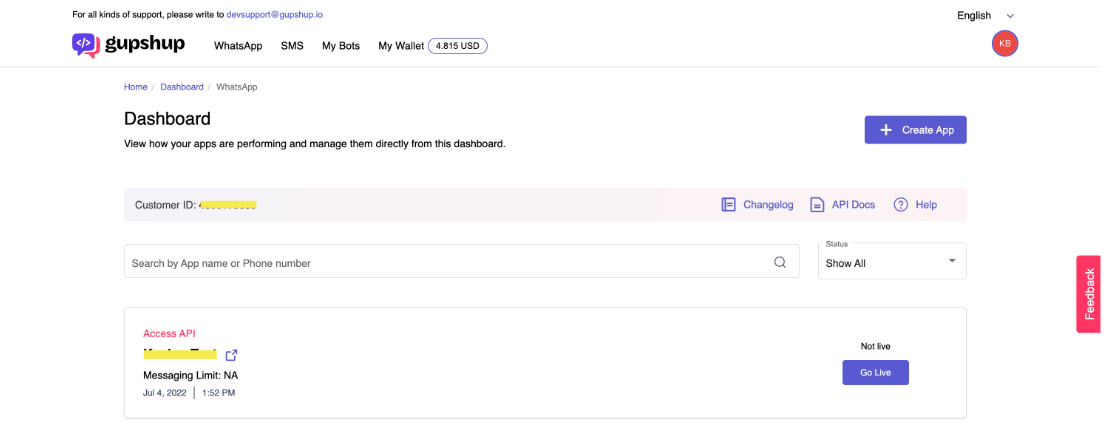The image size is (1110, 435).
Task: Click the Dashboard heading
Action: click(x=167, y=119)
